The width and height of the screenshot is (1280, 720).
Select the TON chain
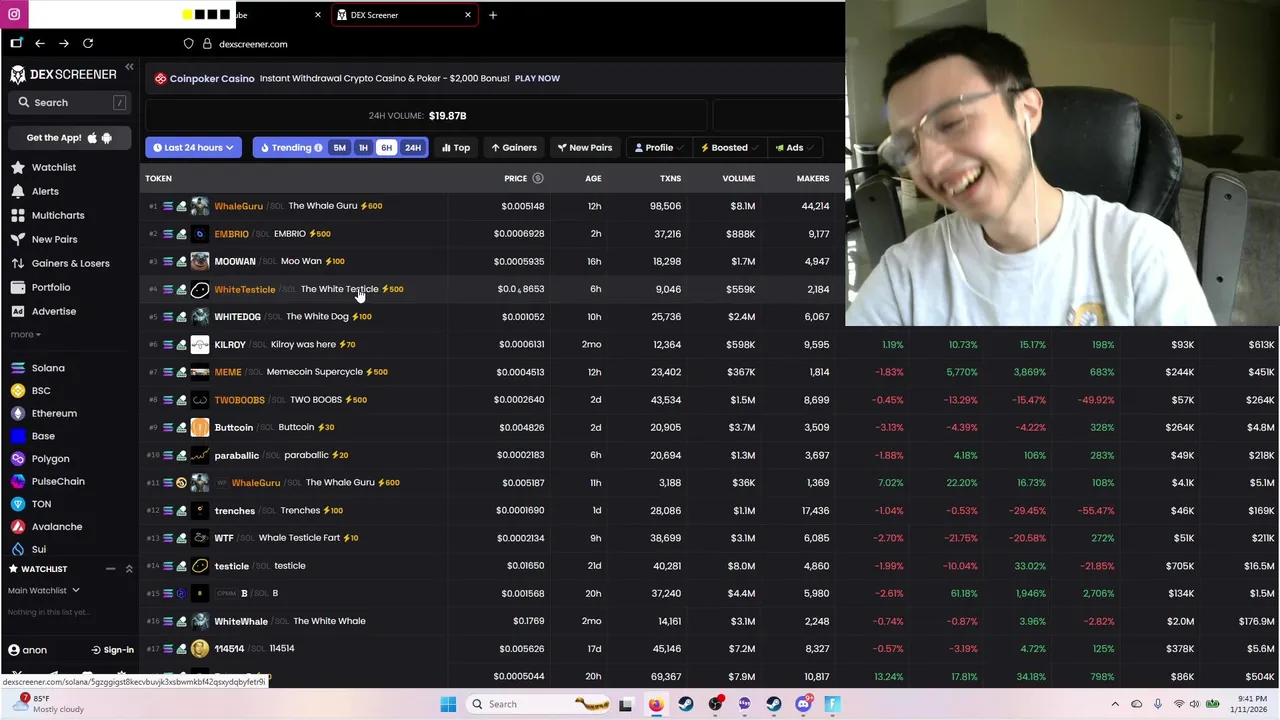(x=41, y=504)
